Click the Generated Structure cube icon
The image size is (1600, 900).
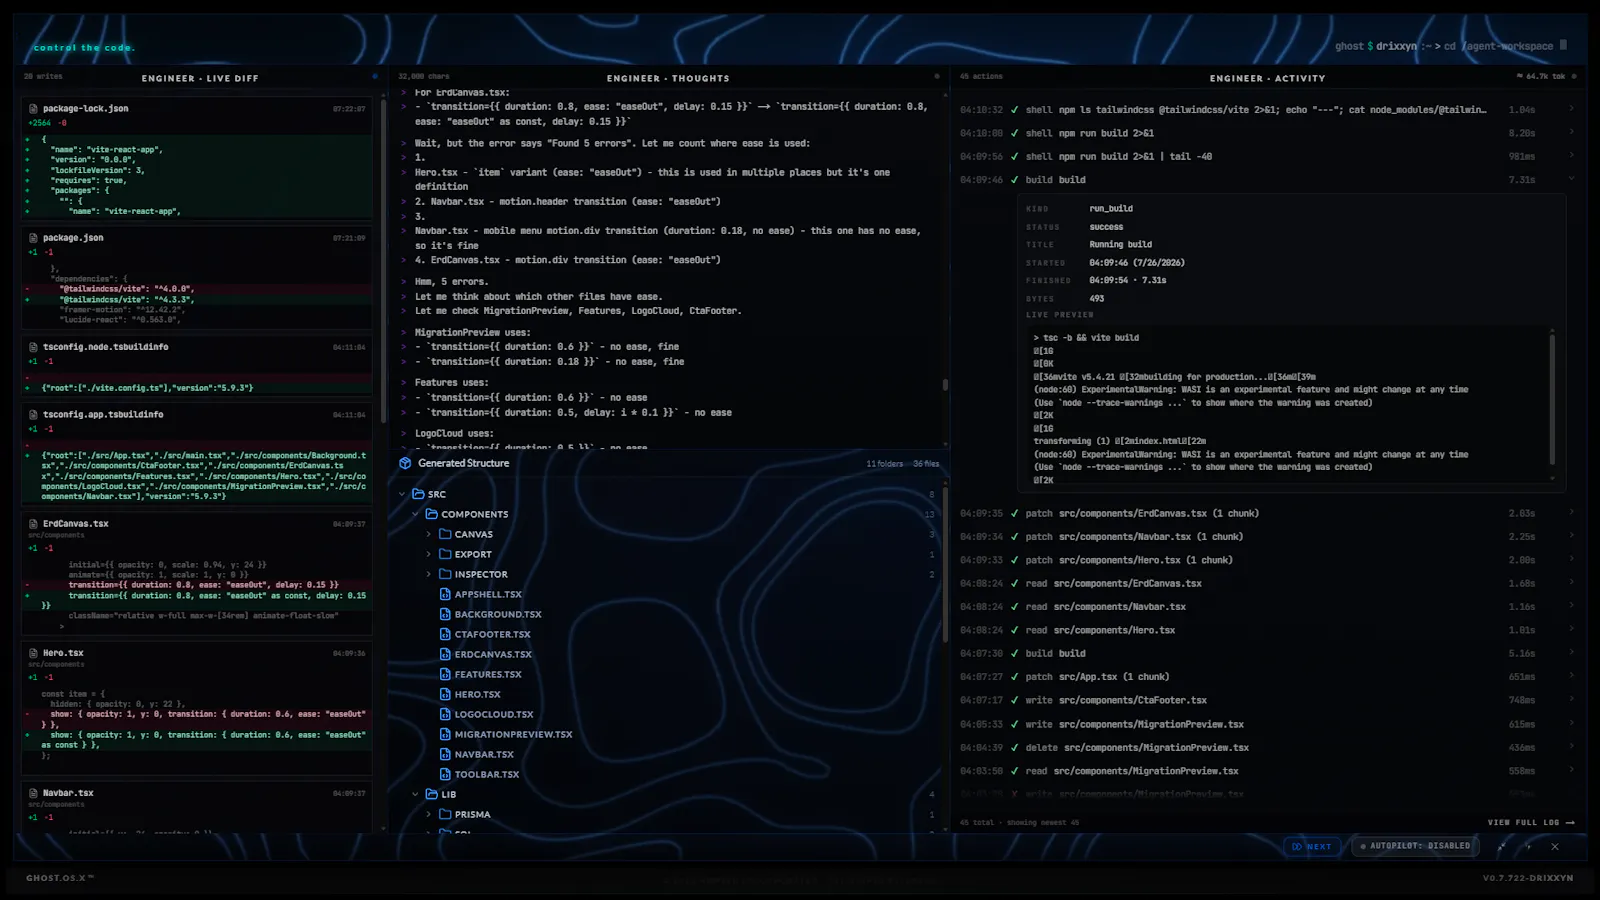coord(405,463)
